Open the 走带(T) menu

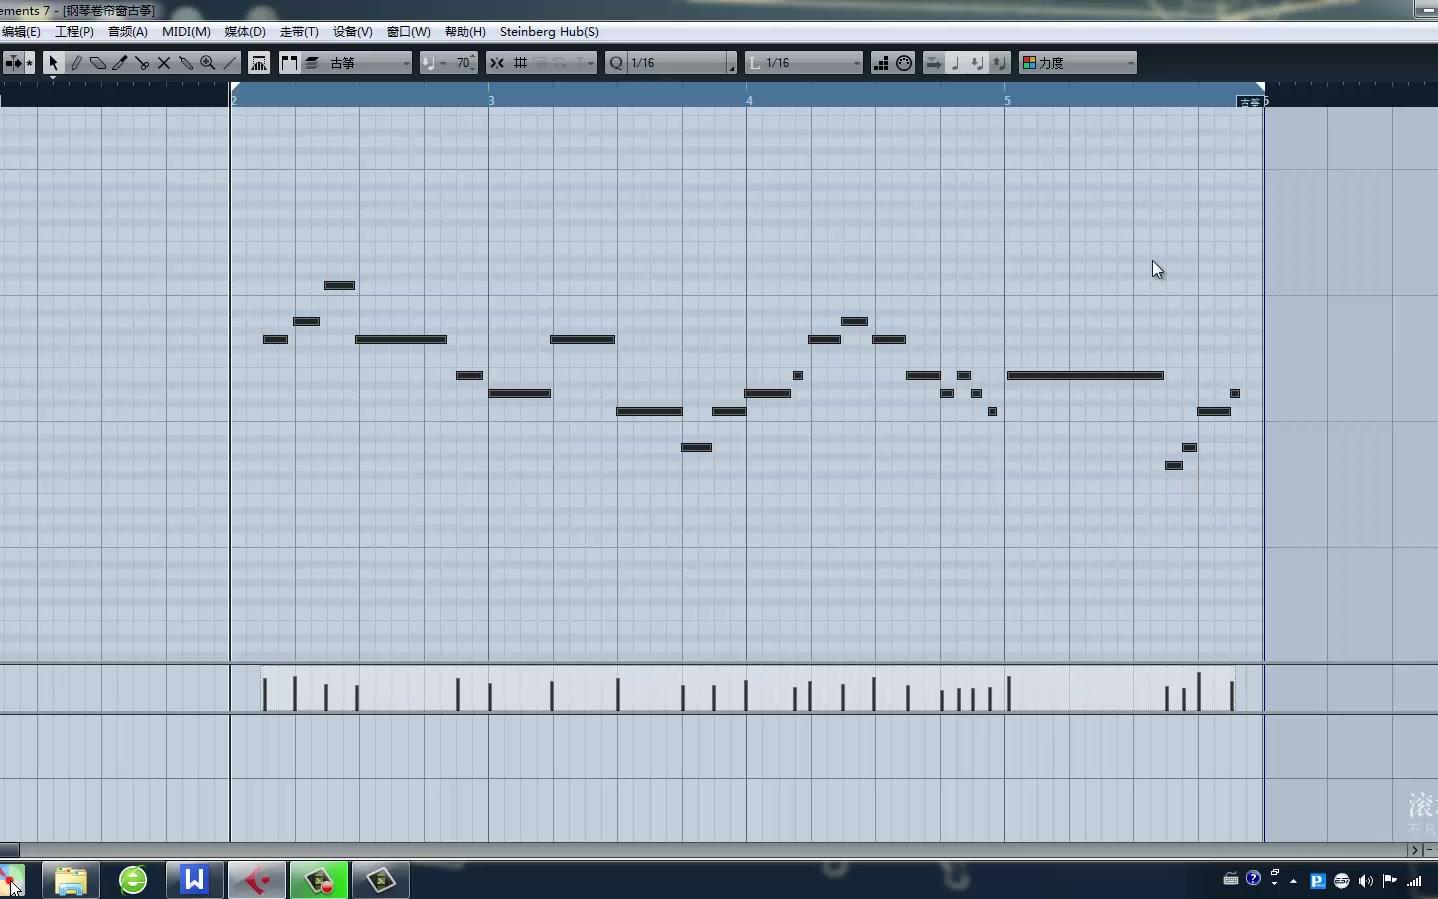pos(299,32)
